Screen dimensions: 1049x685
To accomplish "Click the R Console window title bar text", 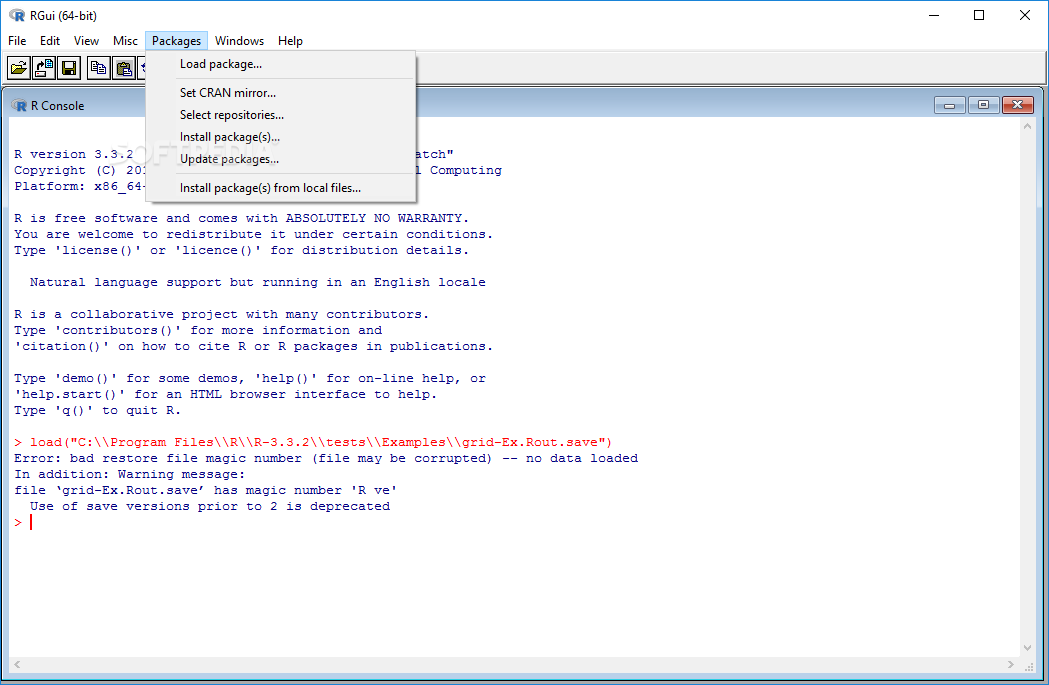I will [58, 106].
